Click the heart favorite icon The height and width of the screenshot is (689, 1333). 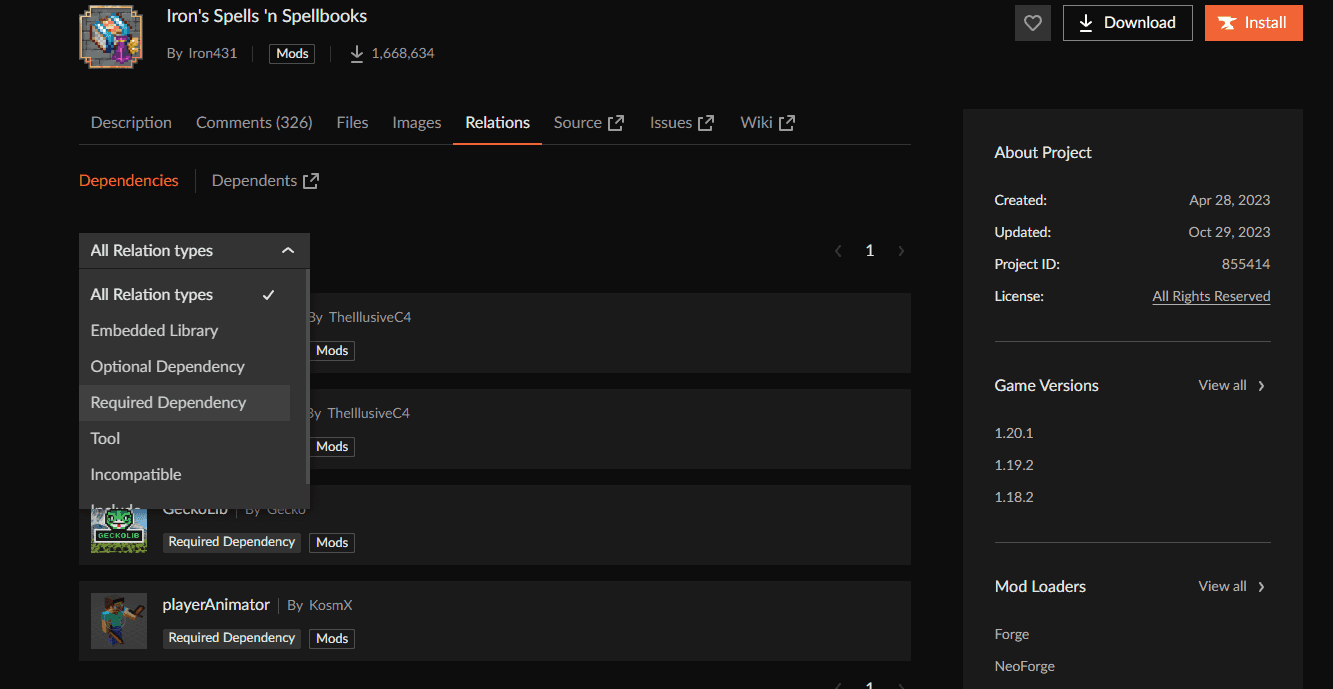(1032, 23)
